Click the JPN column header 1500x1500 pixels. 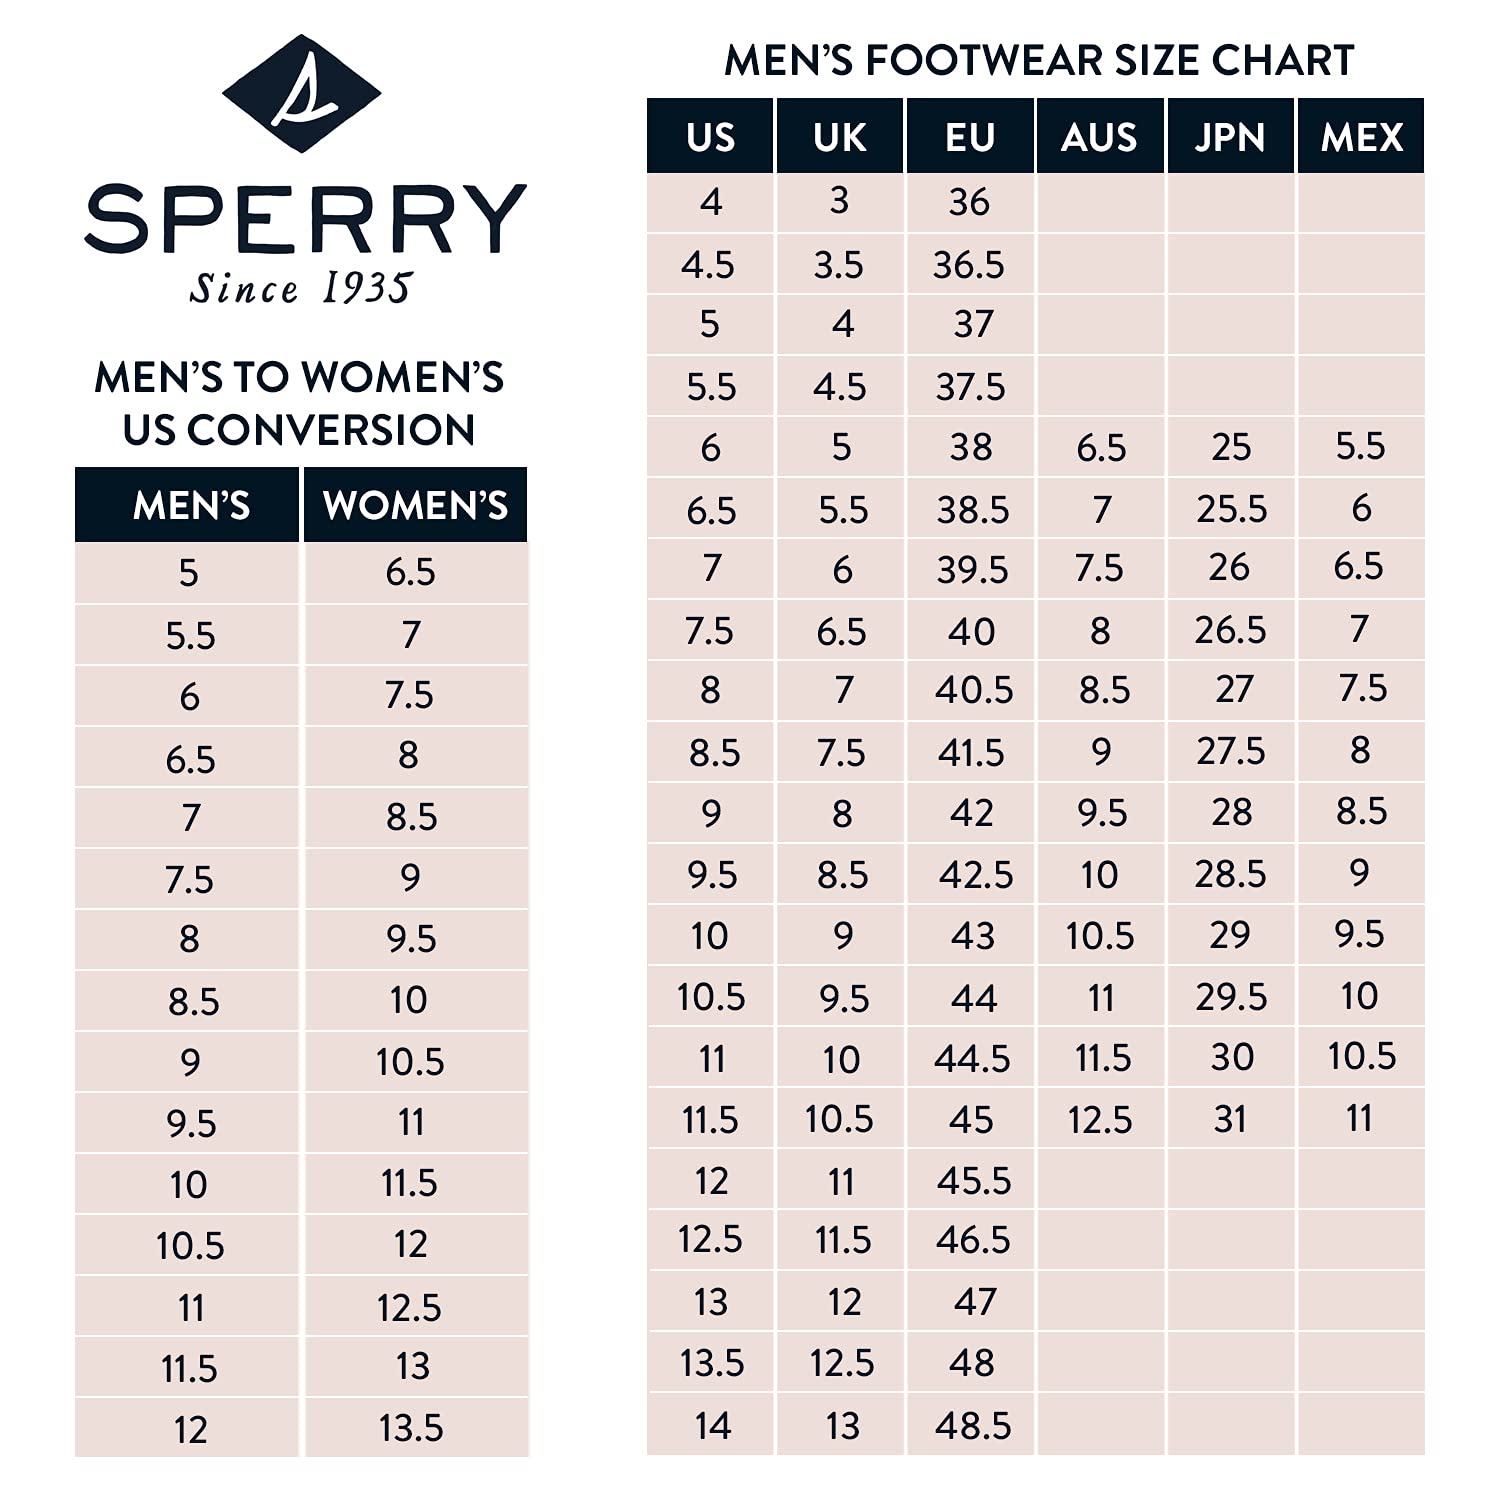(1230, 137)
